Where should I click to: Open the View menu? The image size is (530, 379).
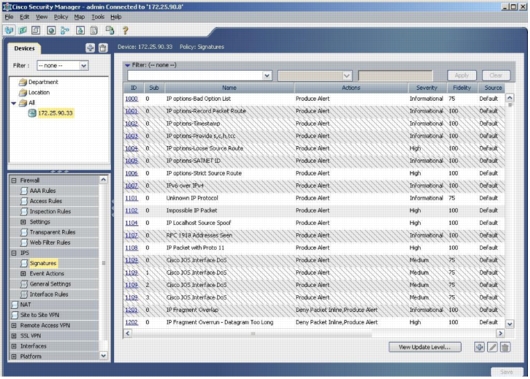pos(42,17)
